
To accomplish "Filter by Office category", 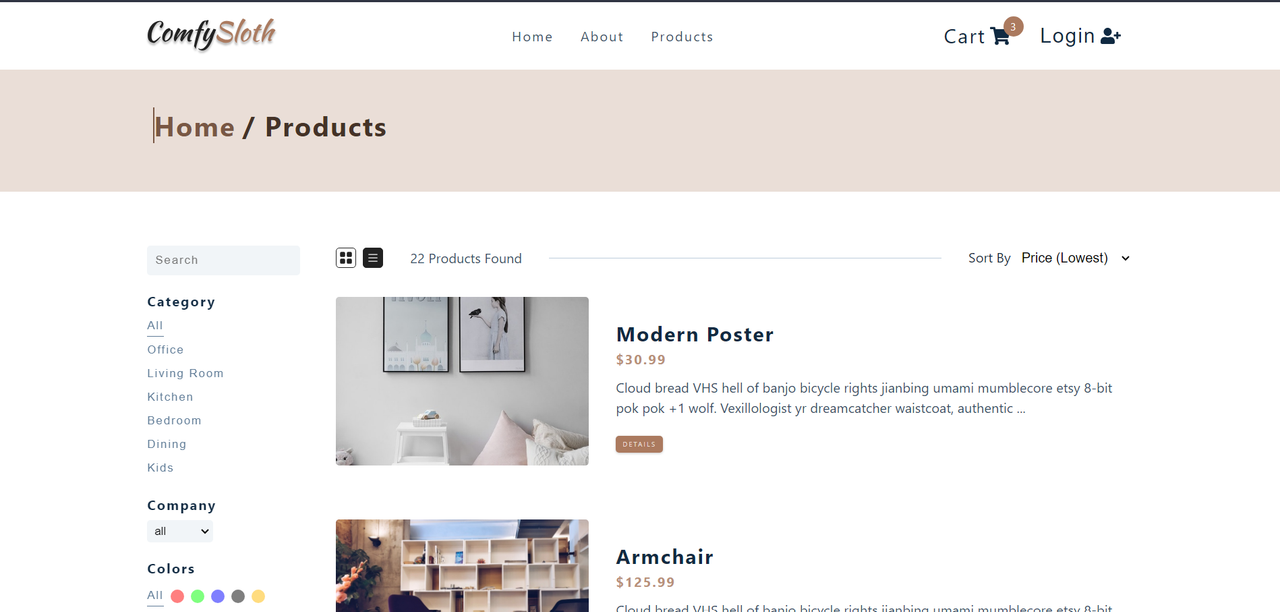I will [x=165, y=350].
